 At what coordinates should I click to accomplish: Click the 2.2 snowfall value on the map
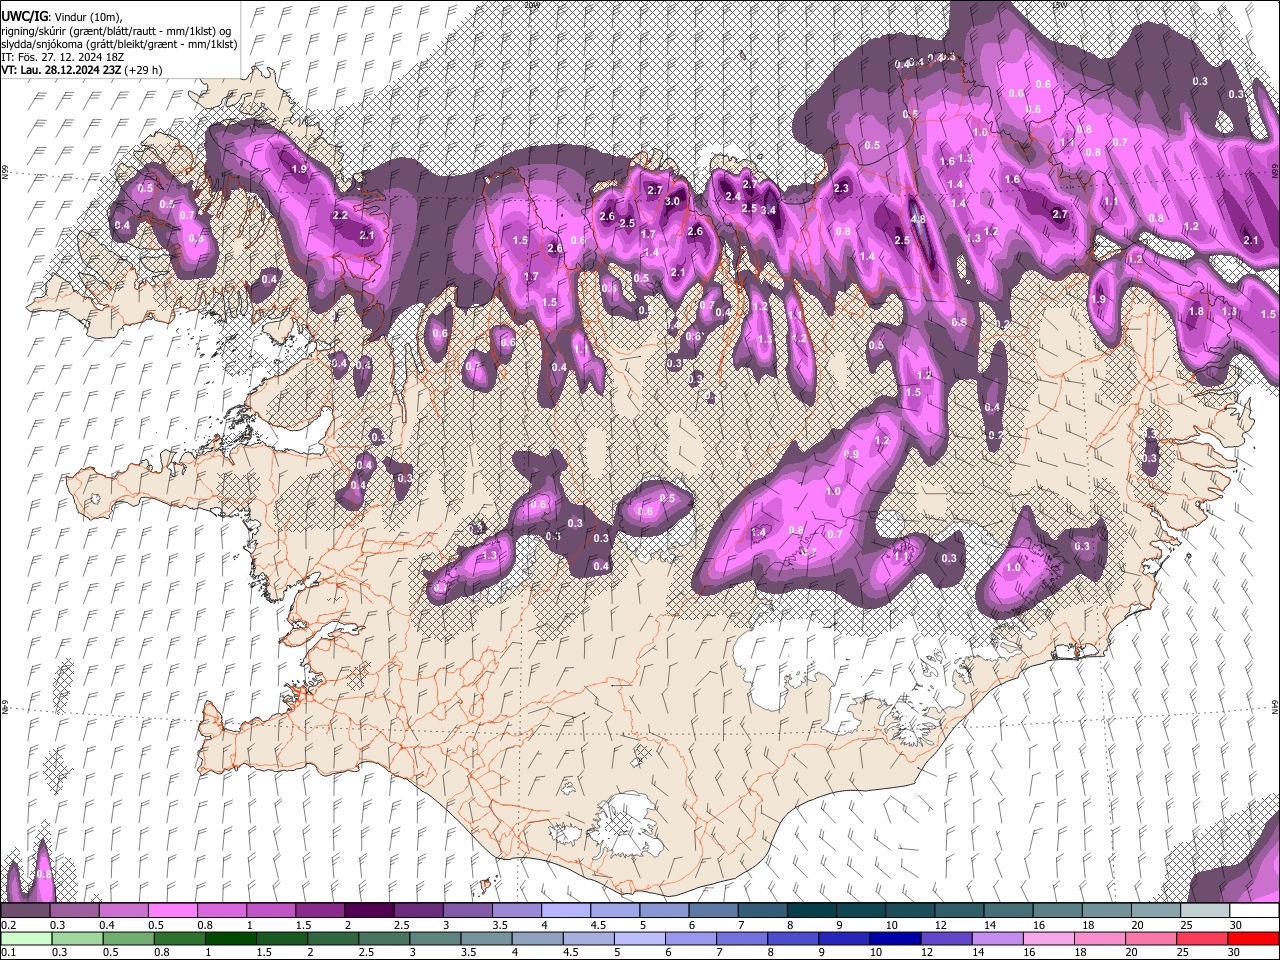[x=340, y=215]
